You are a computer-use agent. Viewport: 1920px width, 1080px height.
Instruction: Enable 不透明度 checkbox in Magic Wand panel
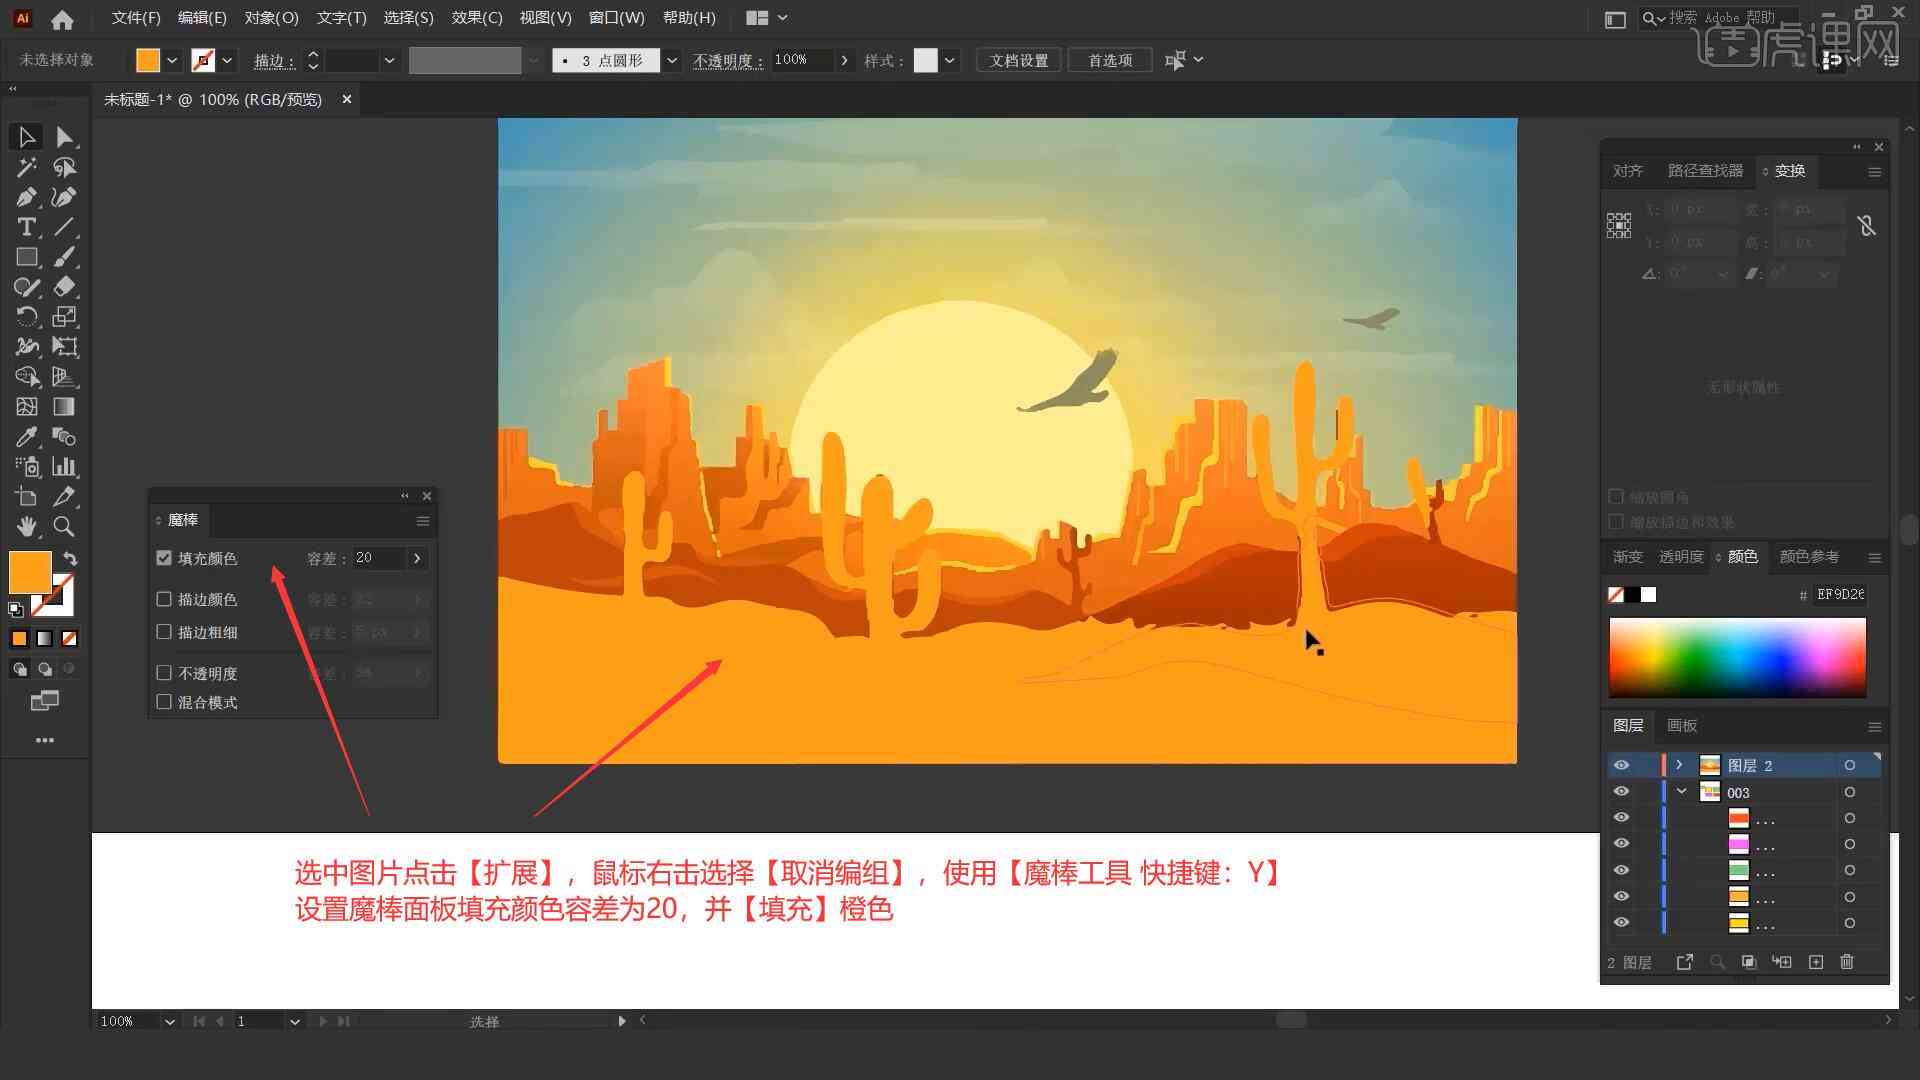click(164, 673)
